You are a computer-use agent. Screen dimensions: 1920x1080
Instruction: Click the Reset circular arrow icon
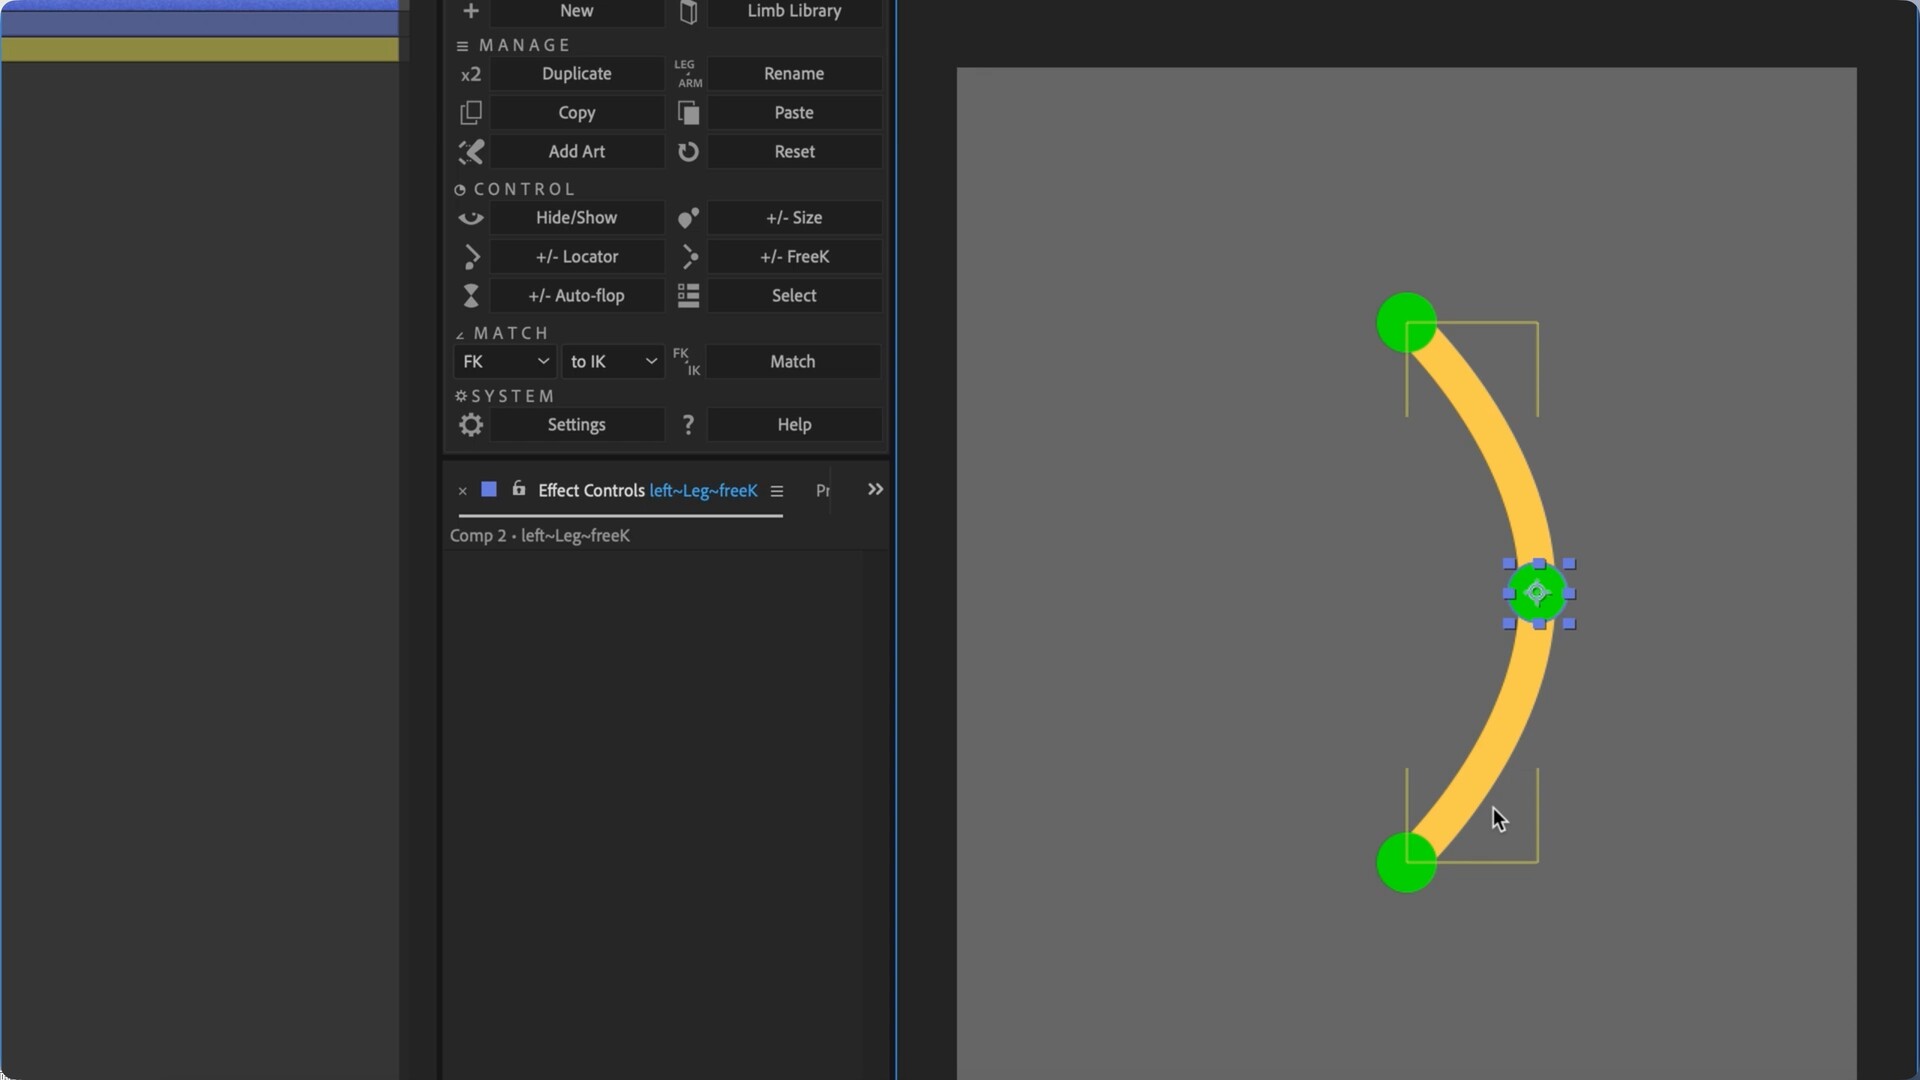(x=688, y=152)
